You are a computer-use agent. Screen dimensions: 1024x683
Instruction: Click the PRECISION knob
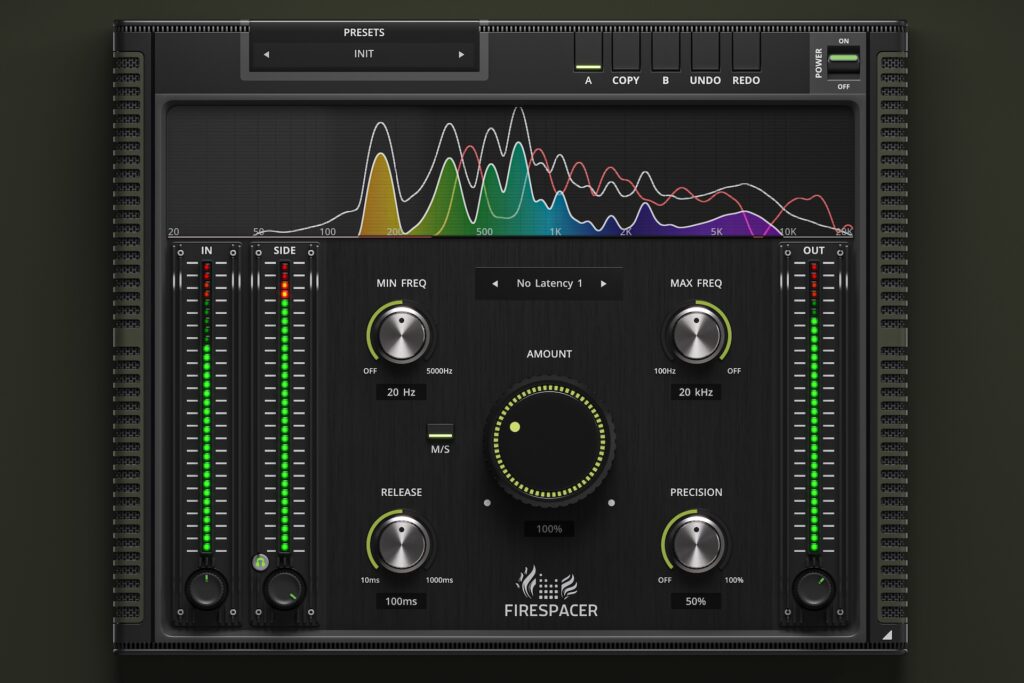pyautogui.click(x=696, y=544)
